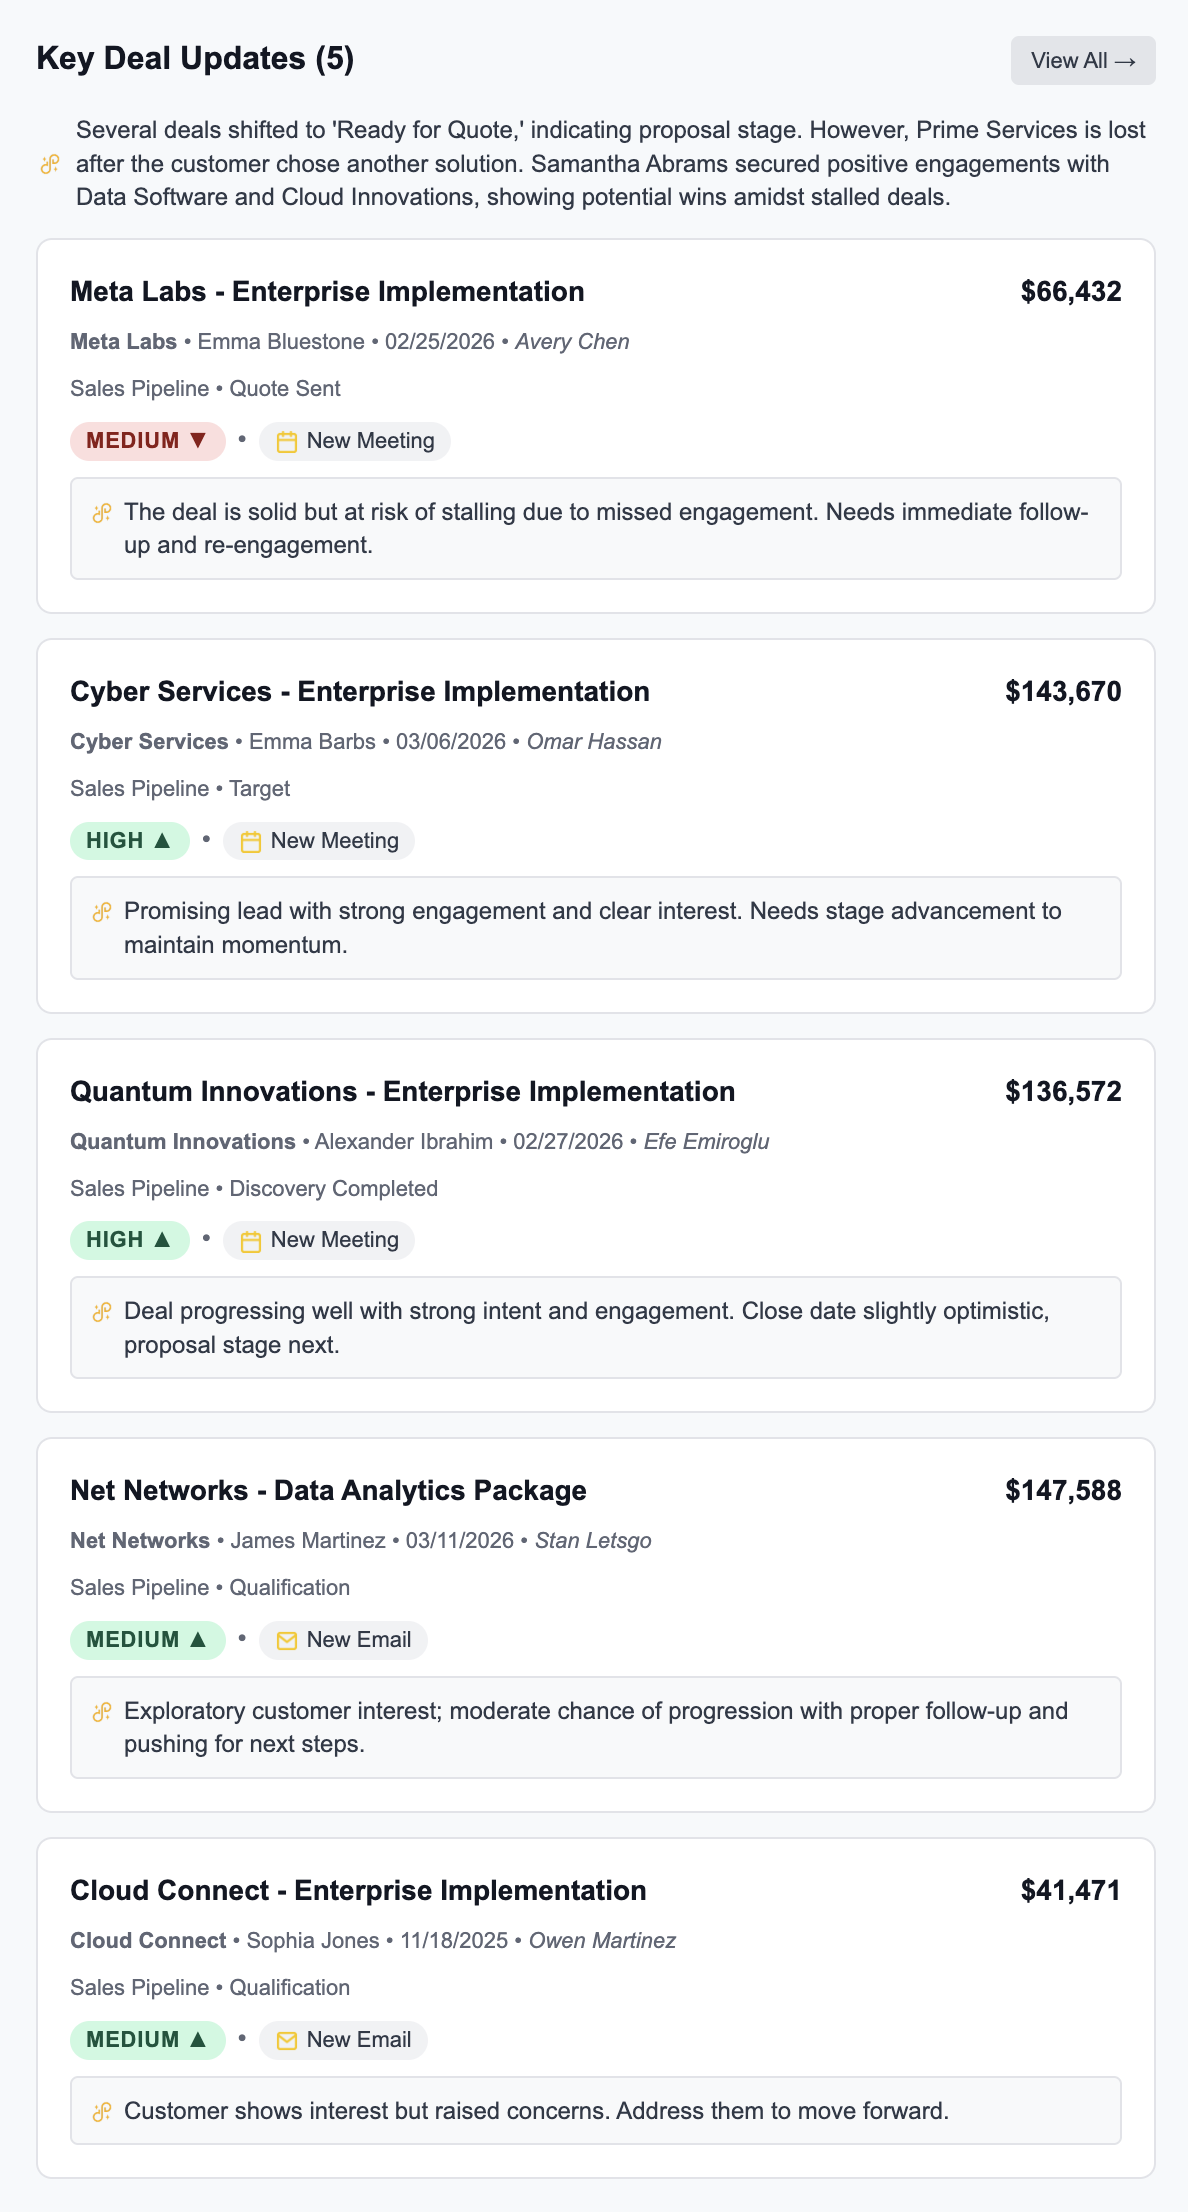Open Meta Labs - Enterprise Implementation deal title

(x=327, y=292)
